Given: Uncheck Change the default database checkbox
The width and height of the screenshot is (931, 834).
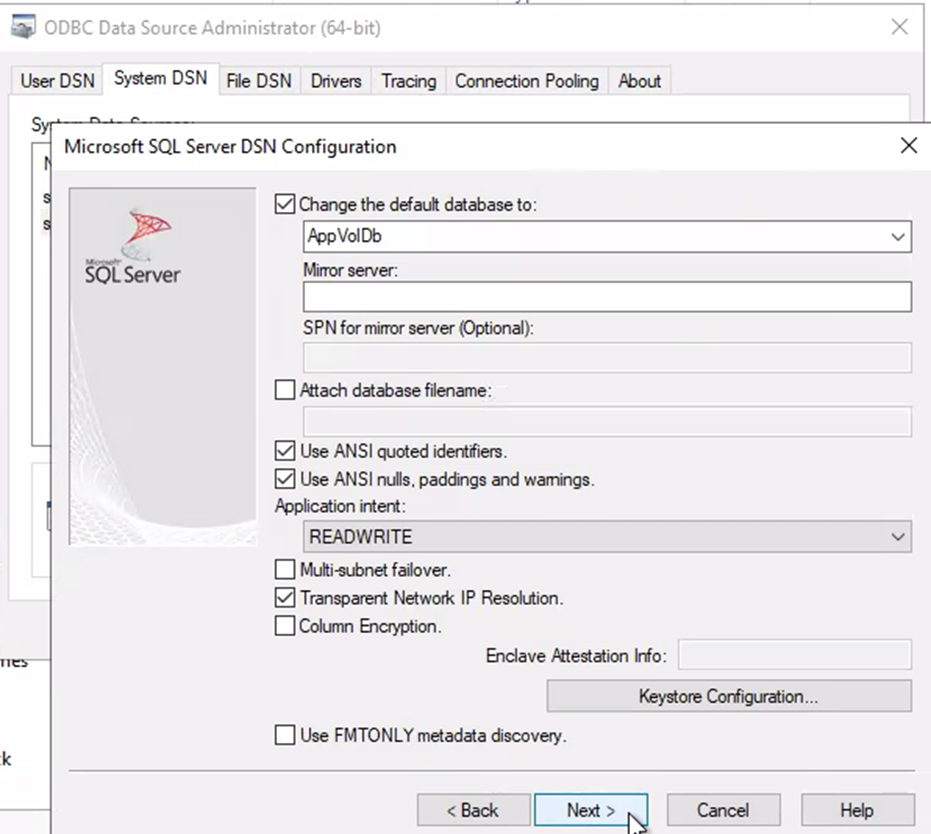Looking at the screenshot, I should click(x=286, y=204).
